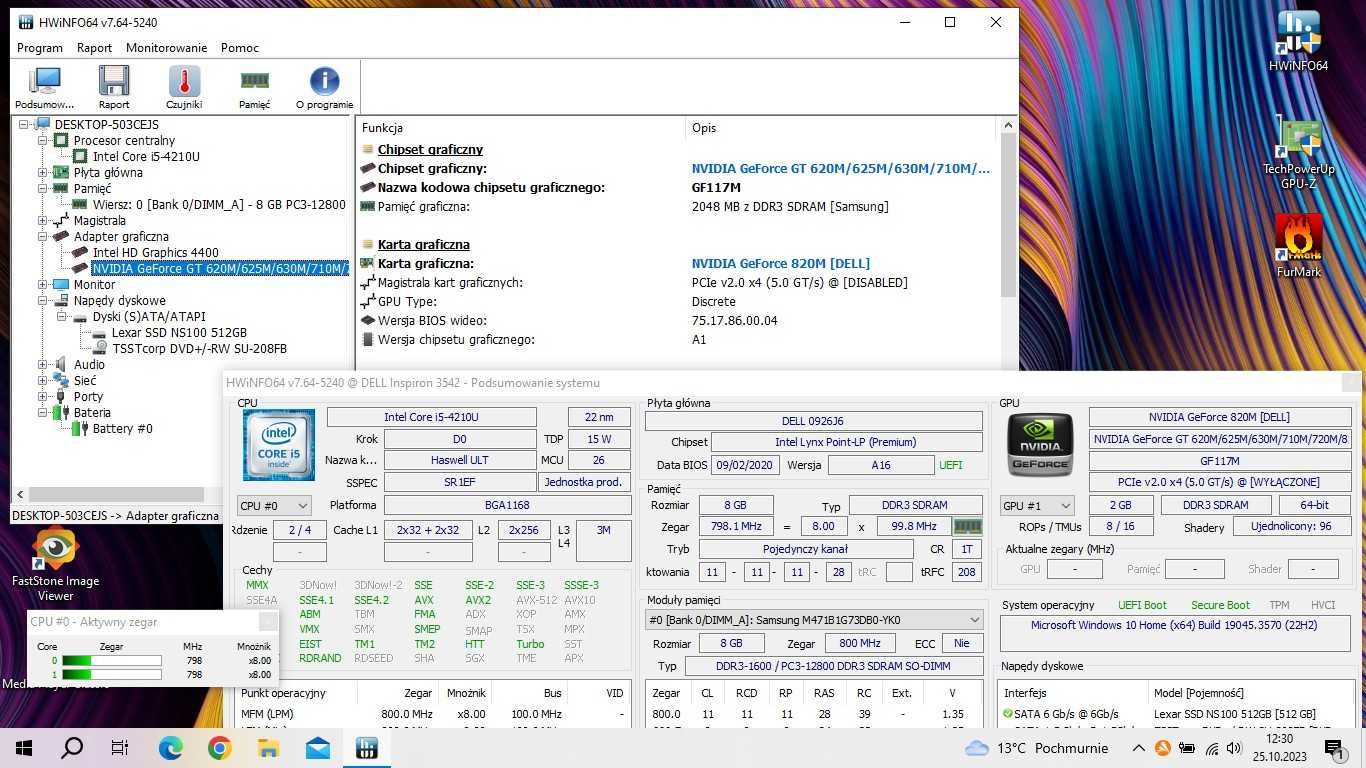Launch the FurMark desktop icon
This screenshot has width=1366, height=768.
[1298, 246]
